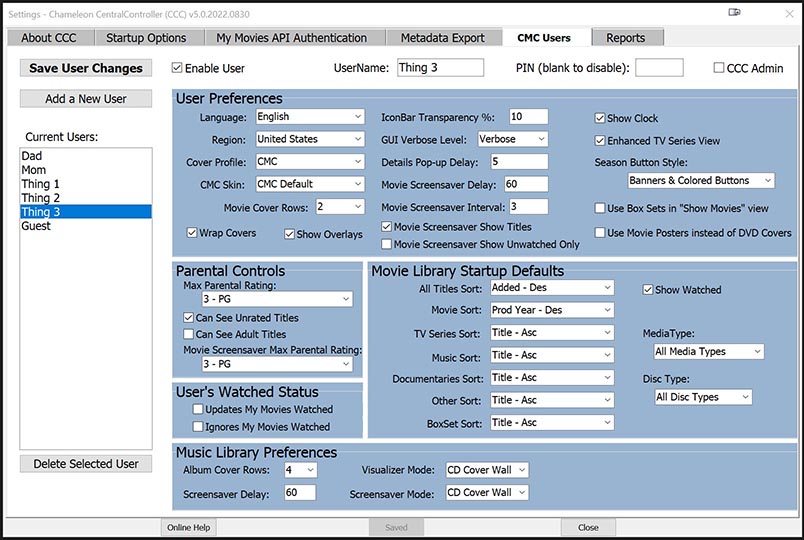Enable the CCC Admin checkbox
This screenshot has width=804, height=540.
719,68
